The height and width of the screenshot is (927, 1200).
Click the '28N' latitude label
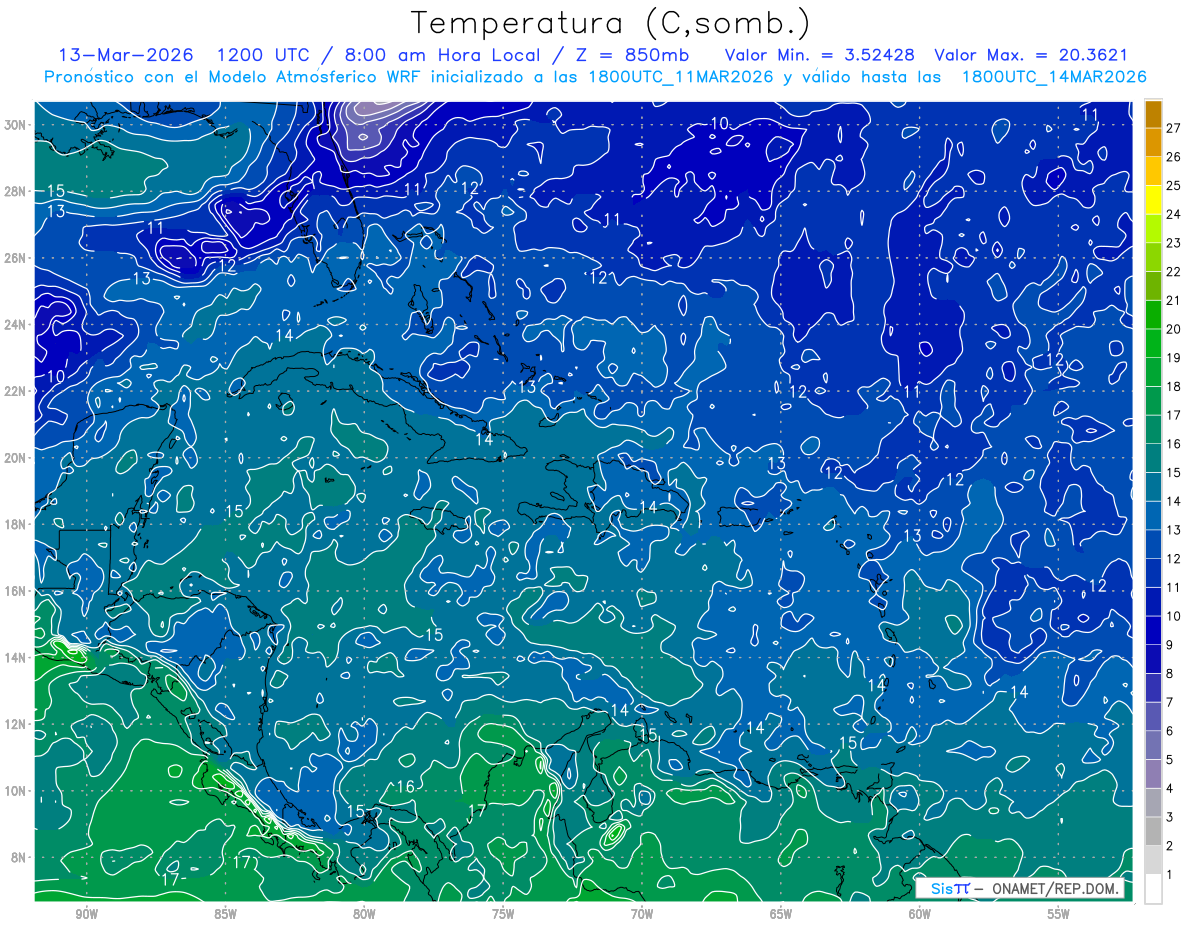click(14, 191)
